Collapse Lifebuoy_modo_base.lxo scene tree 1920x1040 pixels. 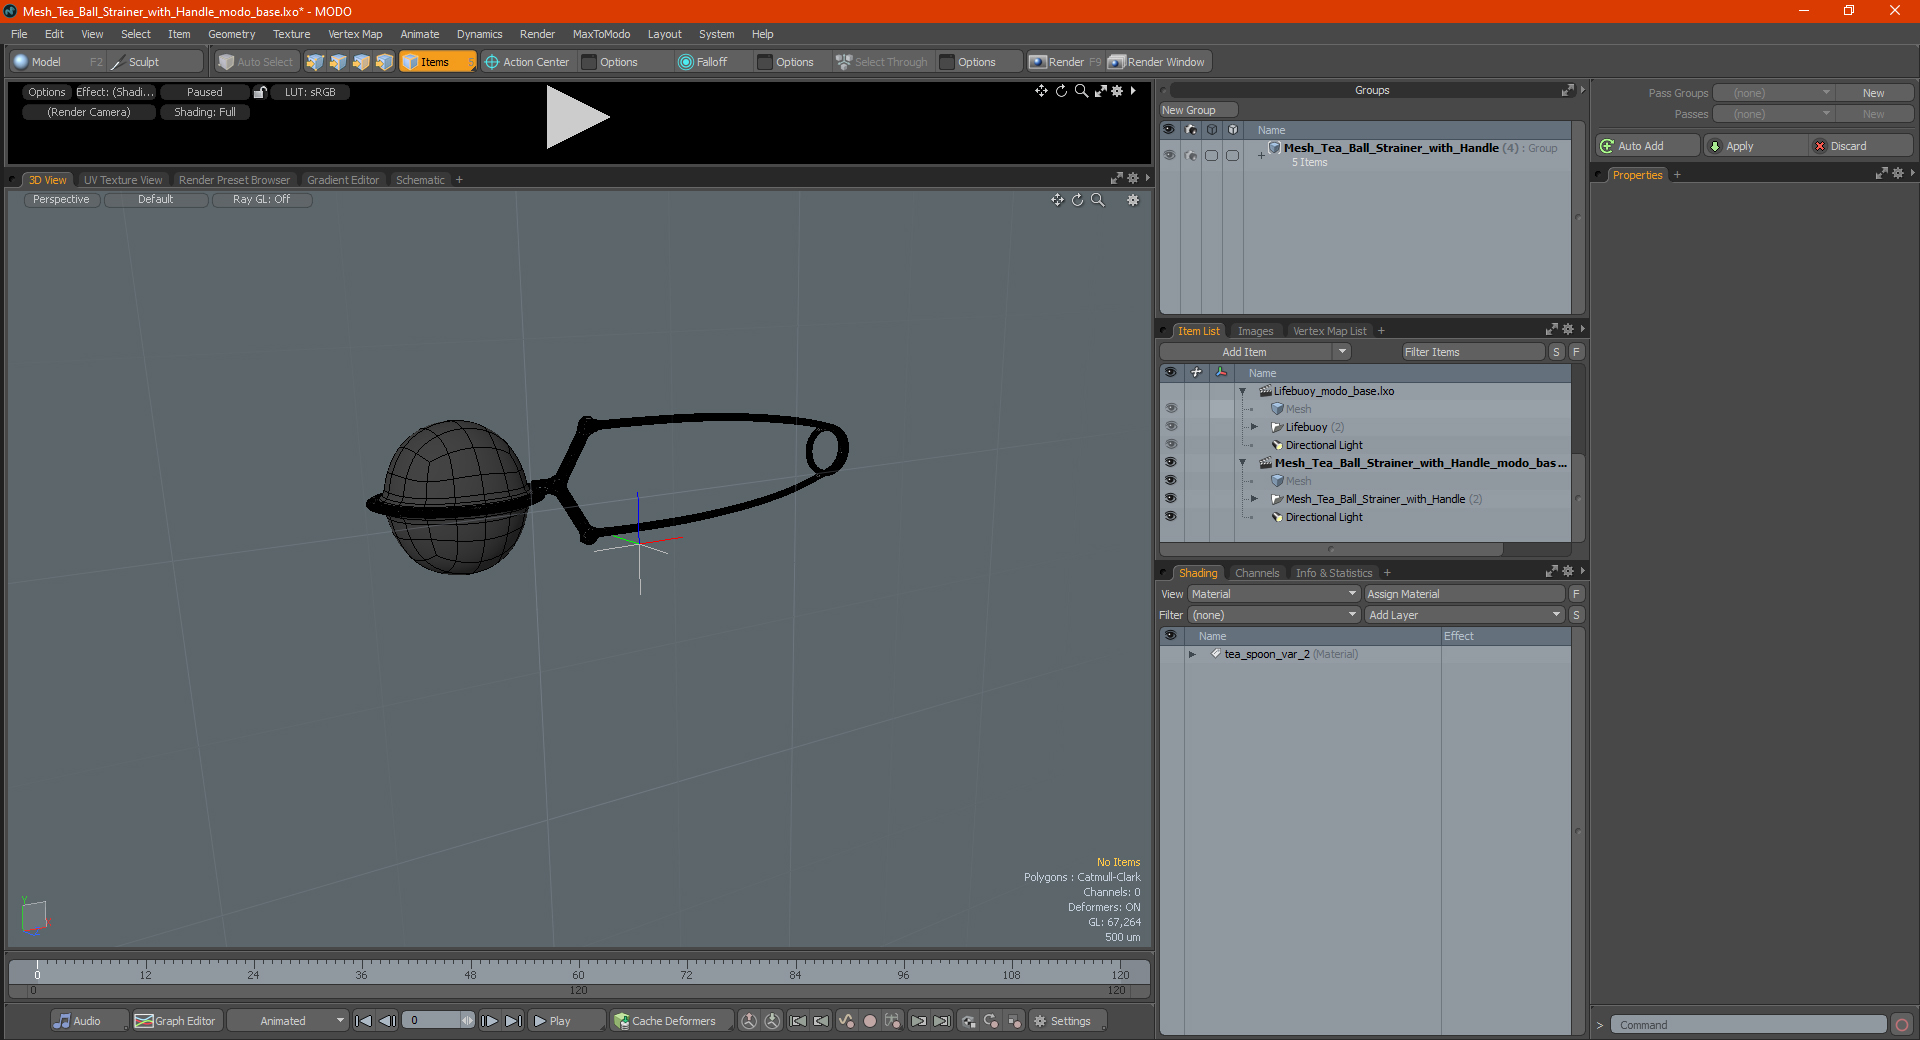coord(1243,391)
